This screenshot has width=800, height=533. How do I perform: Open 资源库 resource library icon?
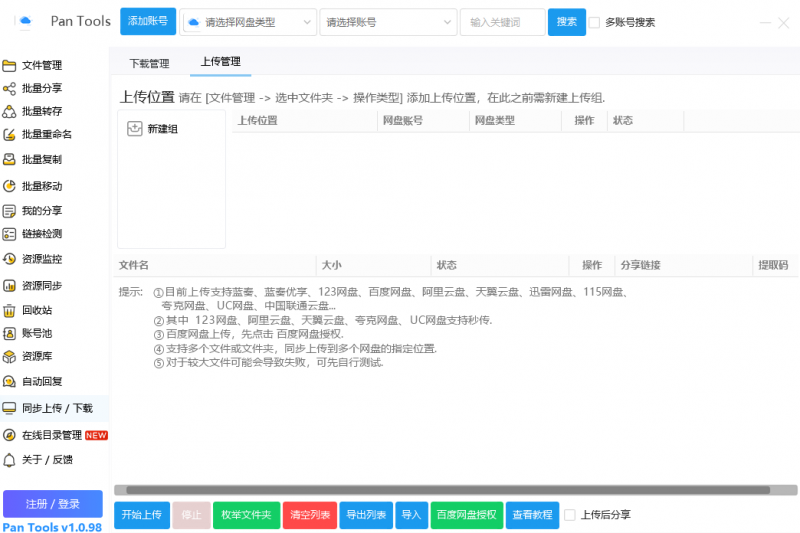click(9, 357)
